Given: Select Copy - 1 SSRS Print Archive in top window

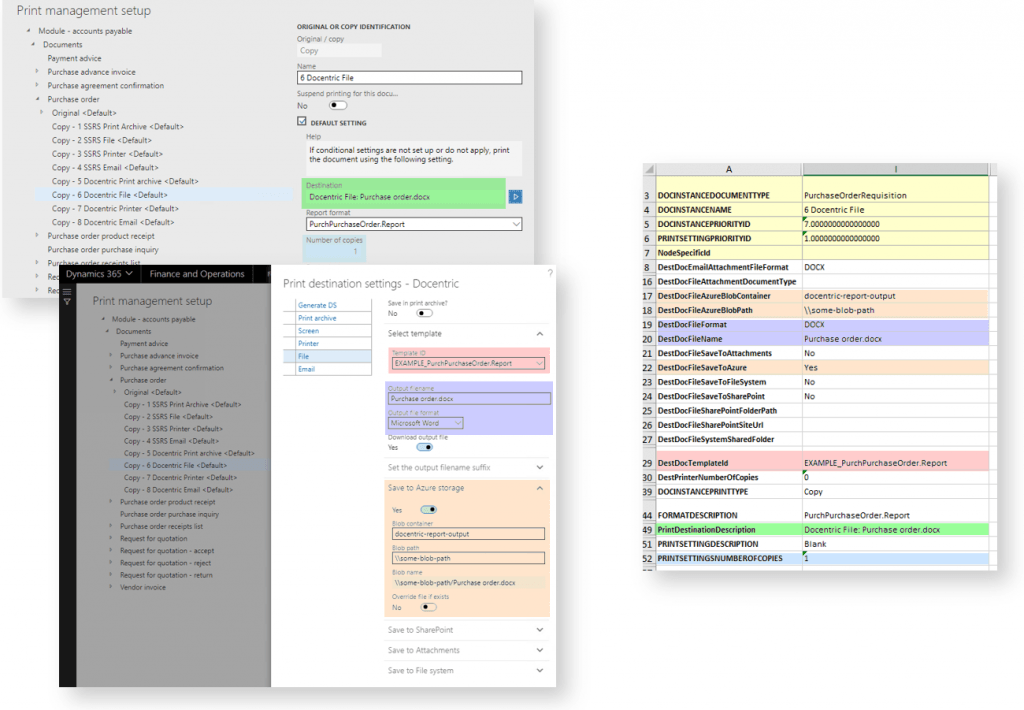Looking at the screenshot, I should tap(118, 126).
